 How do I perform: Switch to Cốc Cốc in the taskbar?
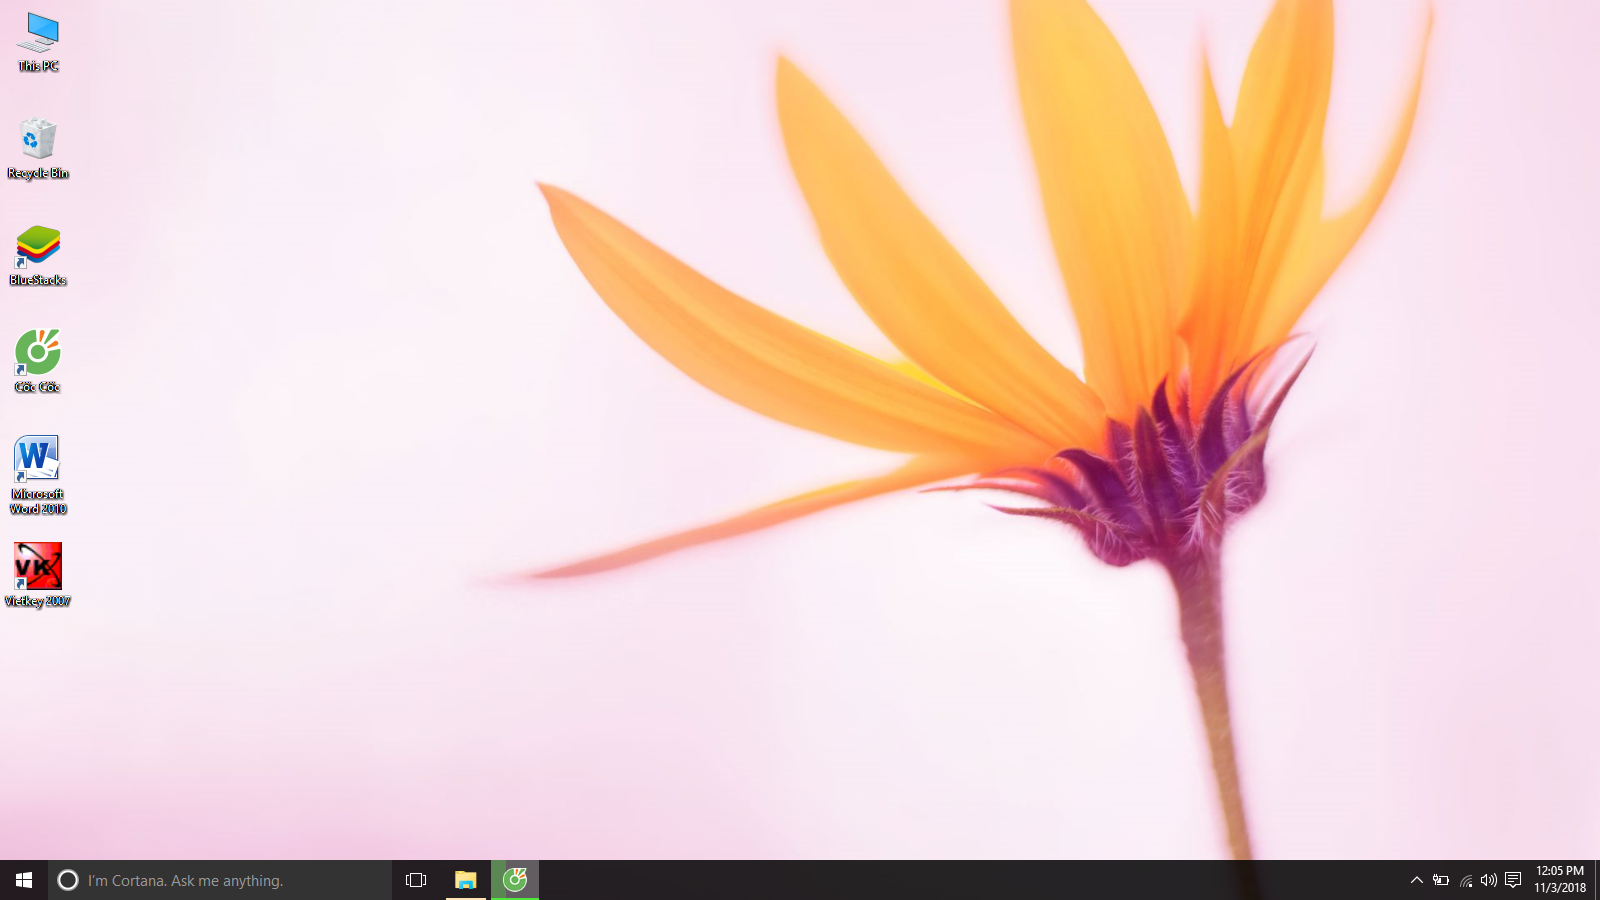tap(515, 880)
